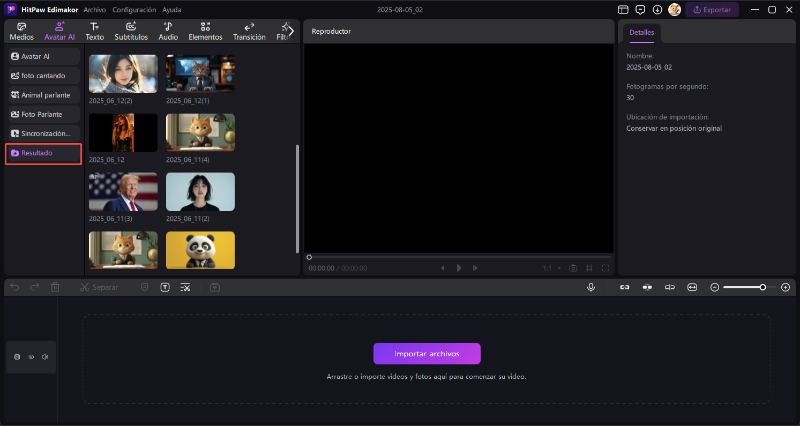The height and width of the screenshot is (426, 800).
Task: Open the Archivo menu
Action: [95, 9]
